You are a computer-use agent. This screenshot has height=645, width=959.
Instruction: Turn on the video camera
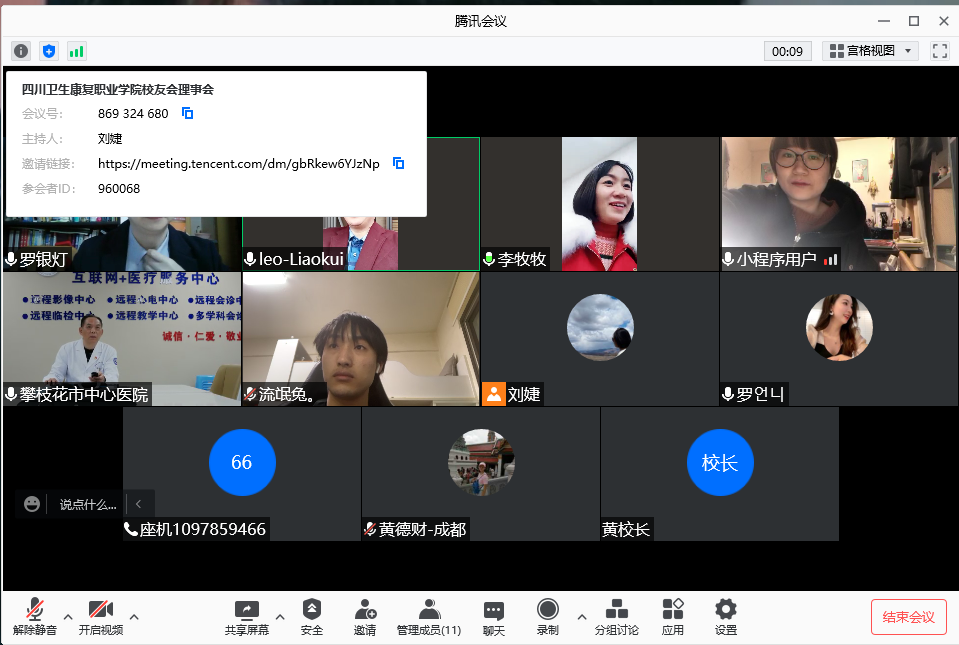(x=100, y=616)
